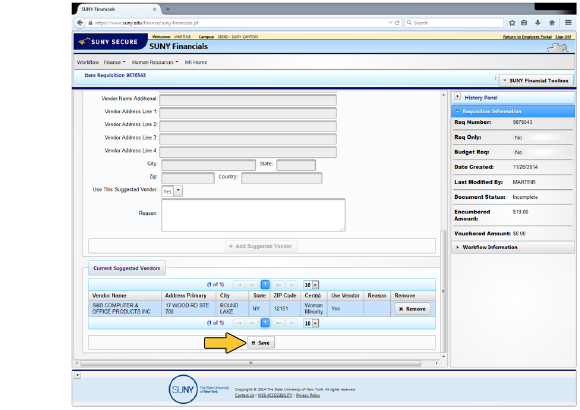
Task: Click last-page arrow in top paginator
Action: coord(291,285)
